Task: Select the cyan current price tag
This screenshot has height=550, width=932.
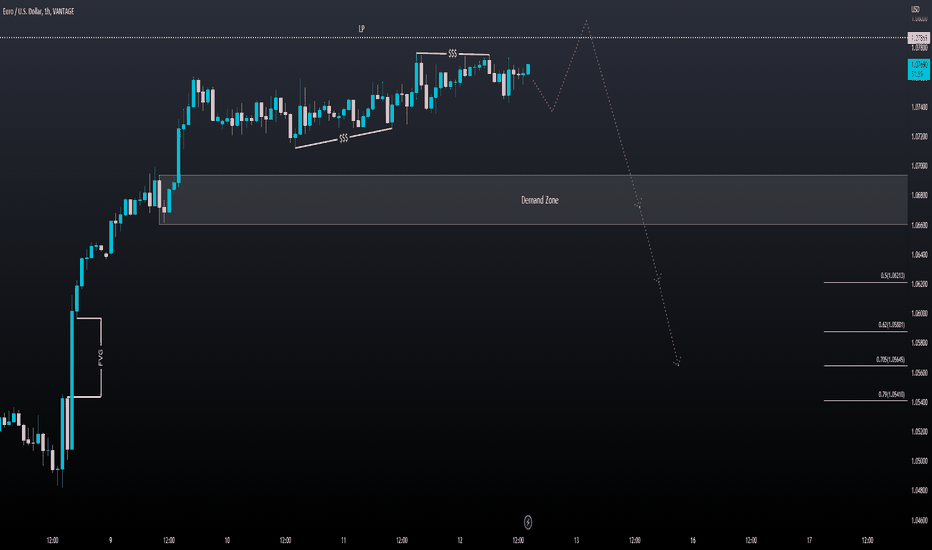Action: 919,69
